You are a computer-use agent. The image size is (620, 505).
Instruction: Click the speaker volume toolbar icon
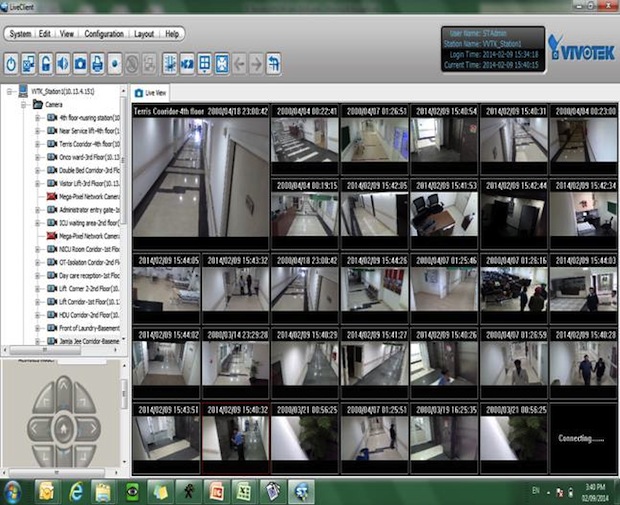[x=62, y=64]
